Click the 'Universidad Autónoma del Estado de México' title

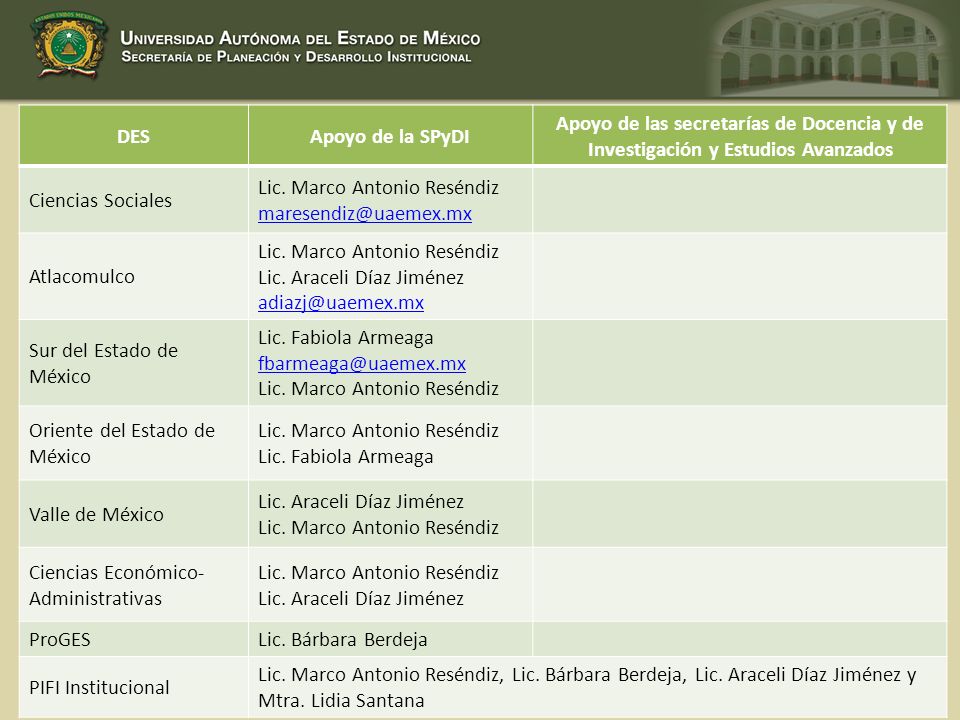[300, 38]
